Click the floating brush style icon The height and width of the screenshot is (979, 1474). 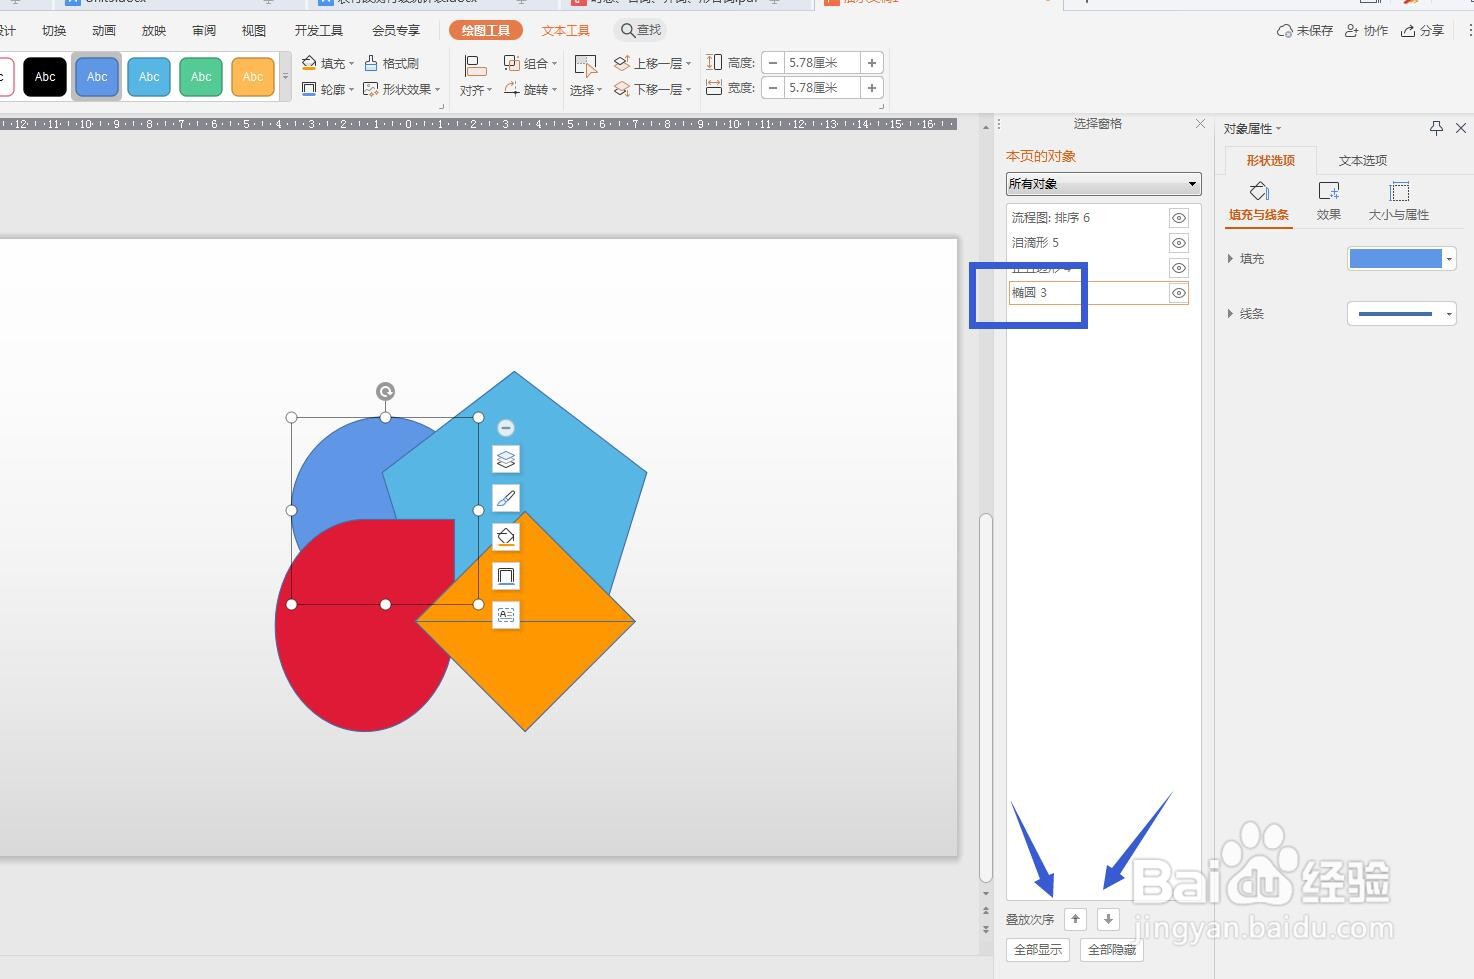point(506,498)
